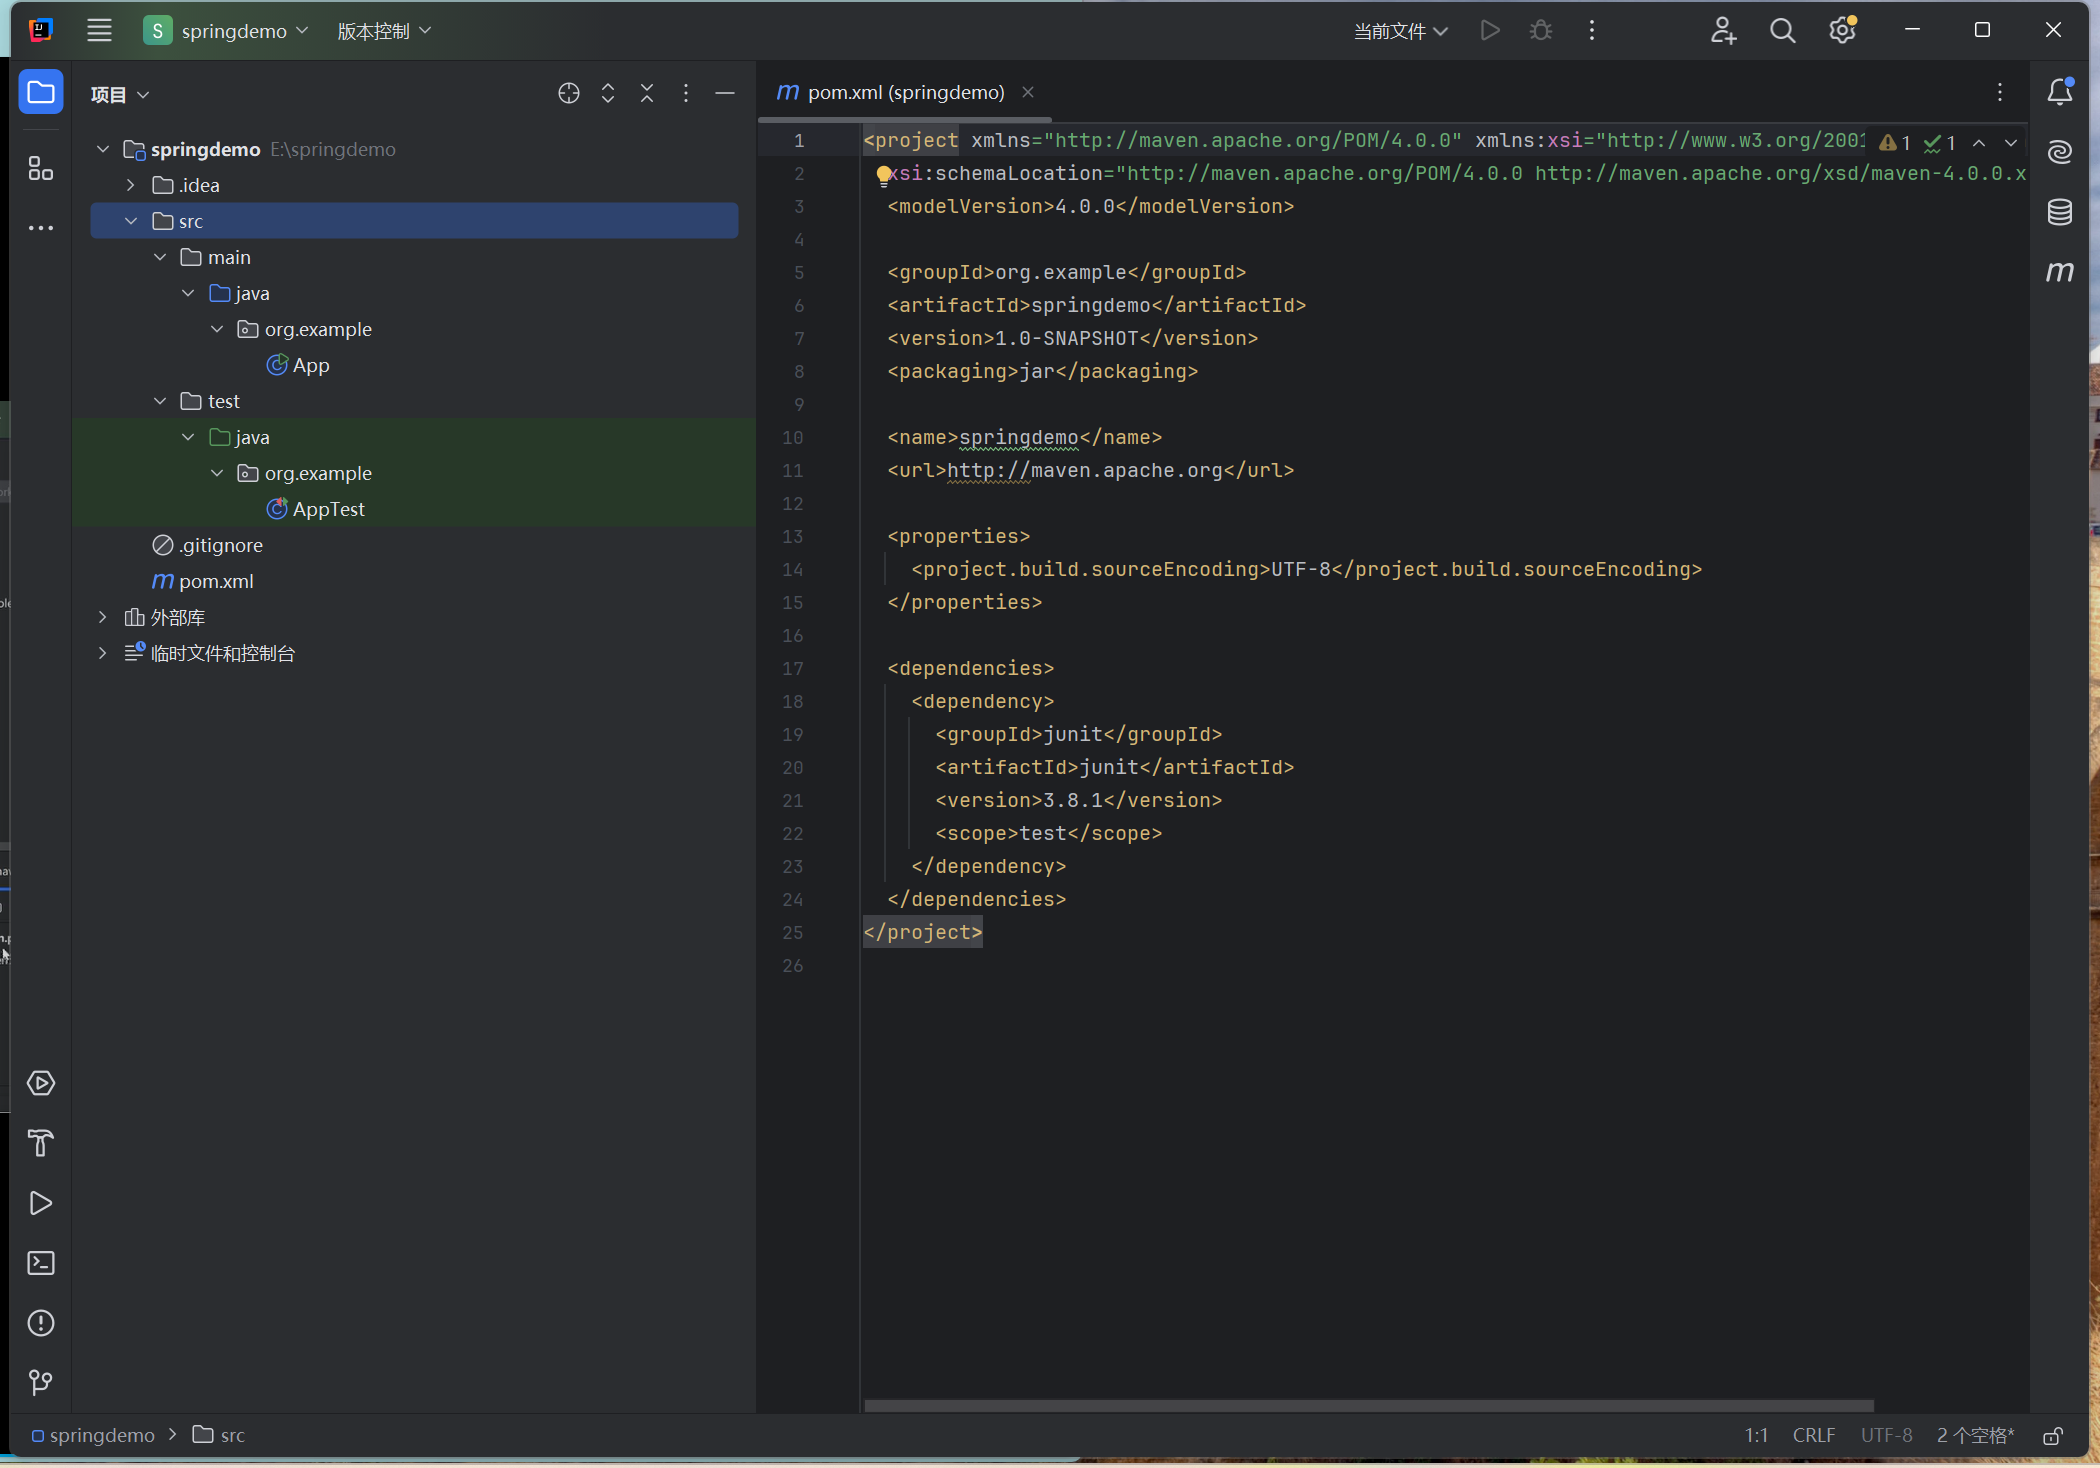Viewport: 2100px width, 1468px height.
Task: Open the springdemo project dropdown
Action: point(226,31)
